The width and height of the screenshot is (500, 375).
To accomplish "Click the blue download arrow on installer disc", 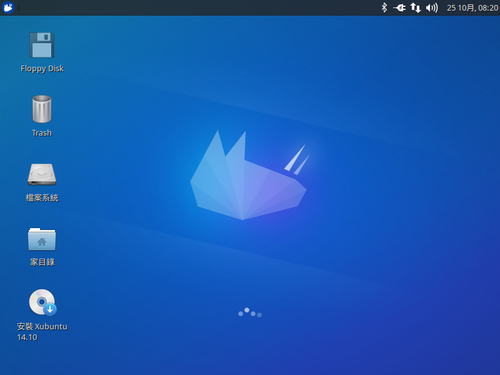I will [50, 309].
